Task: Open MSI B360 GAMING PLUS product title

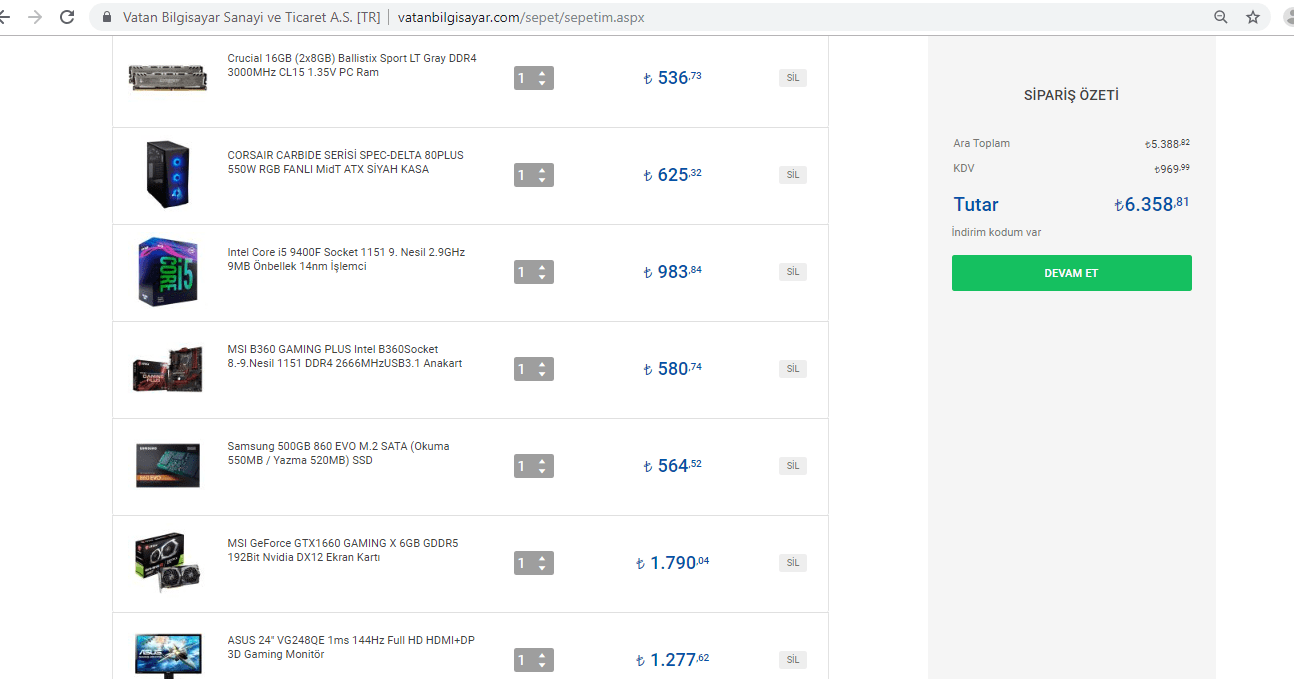Action: (345, 356)
